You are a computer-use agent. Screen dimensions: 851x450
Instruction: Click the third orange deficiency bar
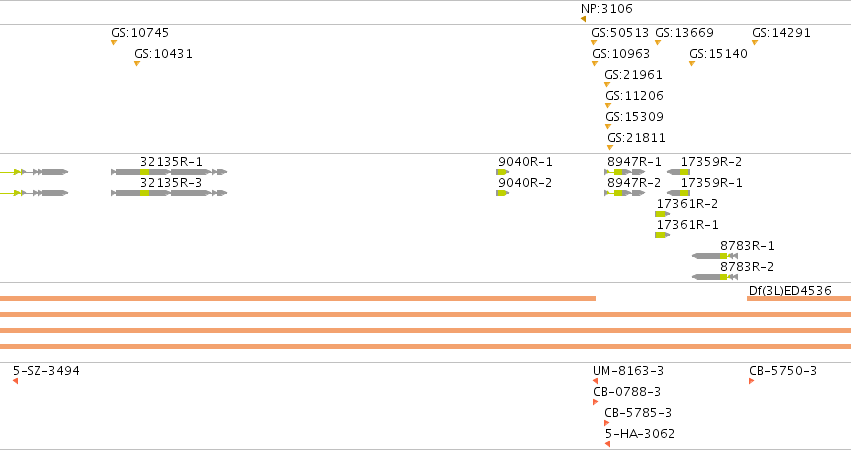point(426,330)
